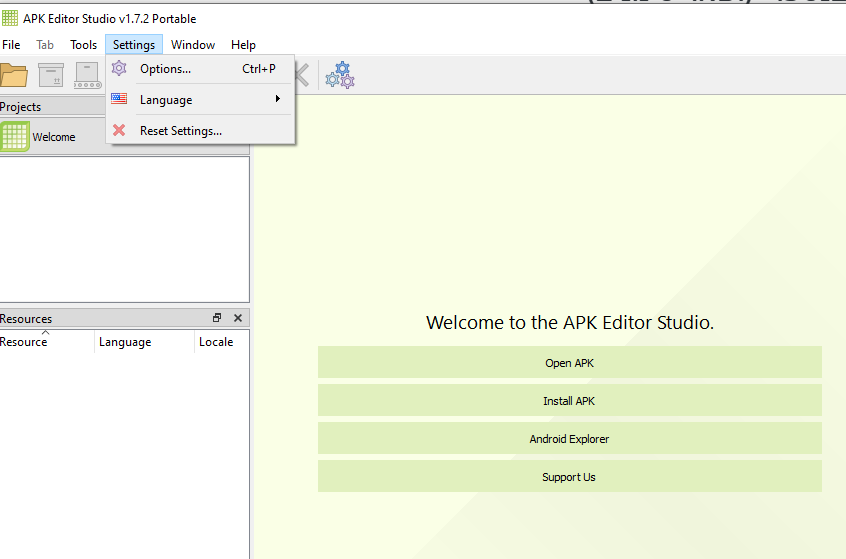Close the Resources panel

(x=238, y=318)
